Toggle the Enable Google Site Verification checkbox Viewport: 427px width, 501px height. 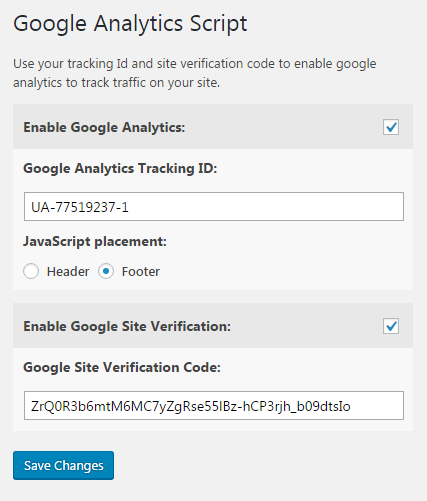click(x=391, y=326)
